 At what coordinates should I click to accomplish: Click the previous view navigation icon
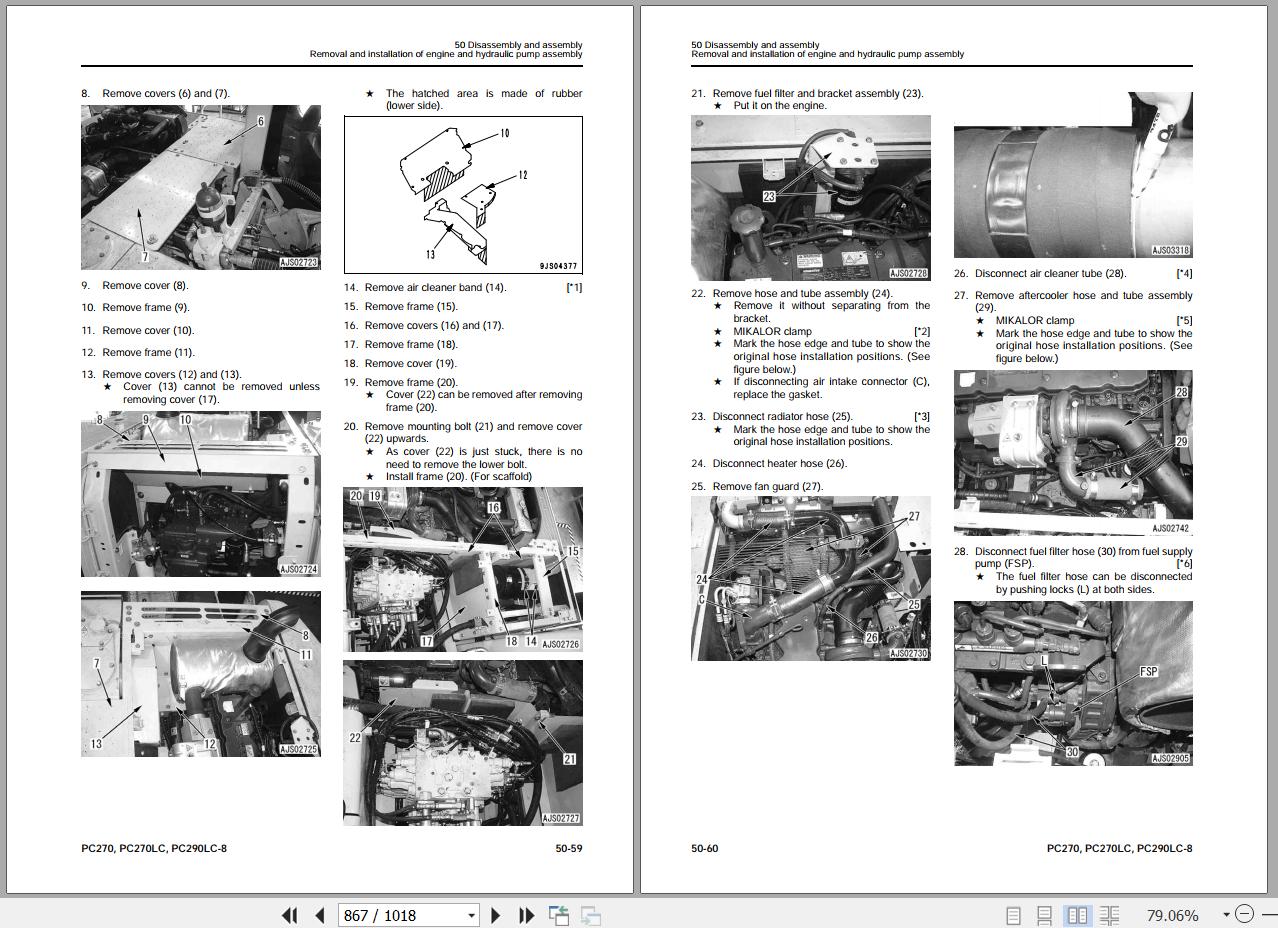[558, 915]
